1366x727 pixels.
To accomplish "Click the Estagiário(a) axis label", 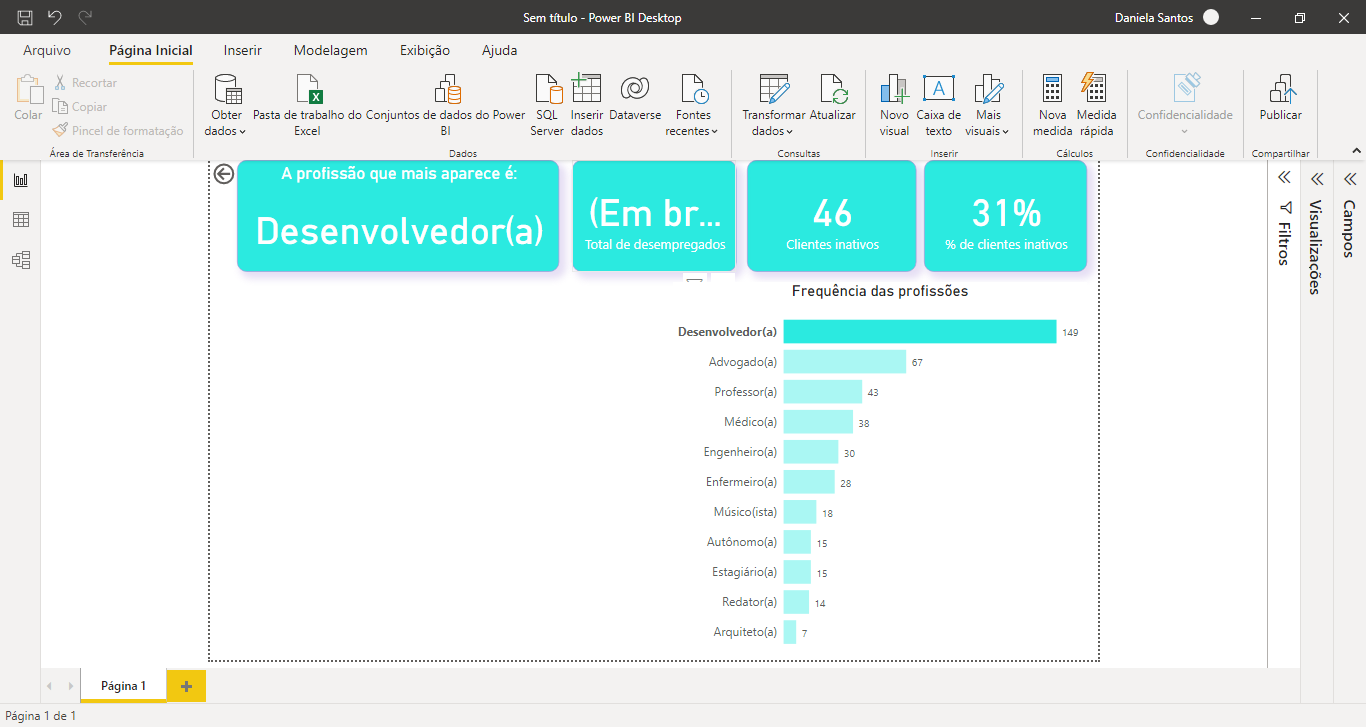I will pyautogui.click(x=743, y=572).
